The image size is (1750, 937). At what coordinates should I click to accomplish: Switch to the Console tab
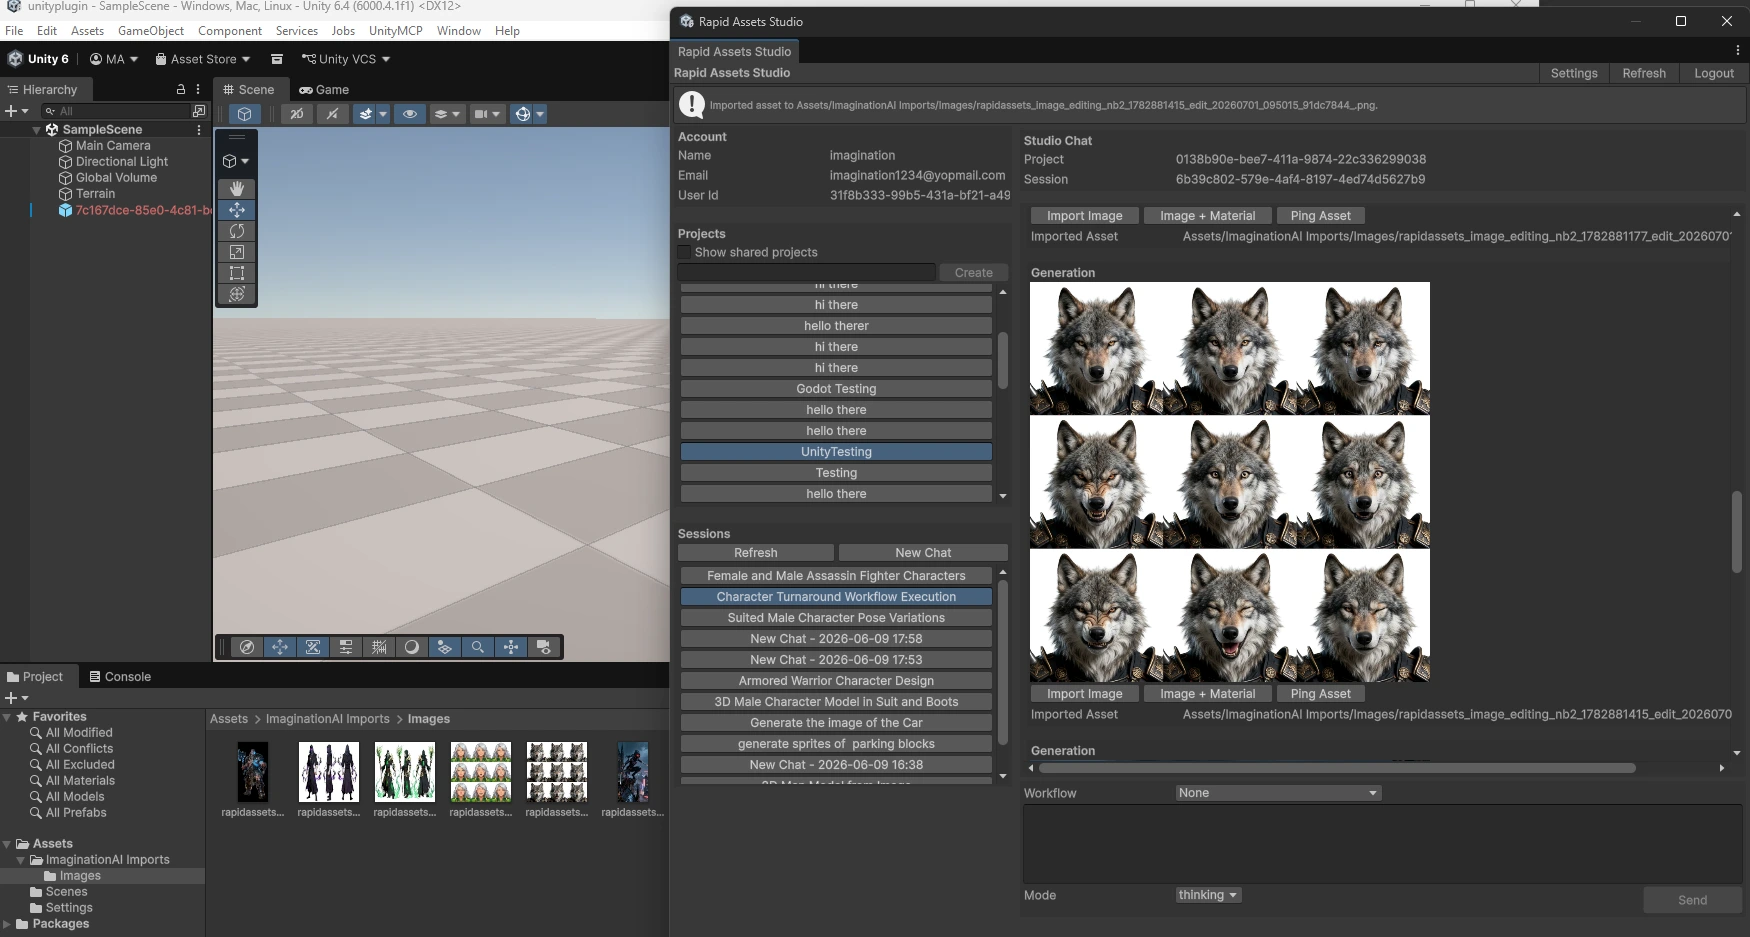pyautogui.click(x=120, y=677)
